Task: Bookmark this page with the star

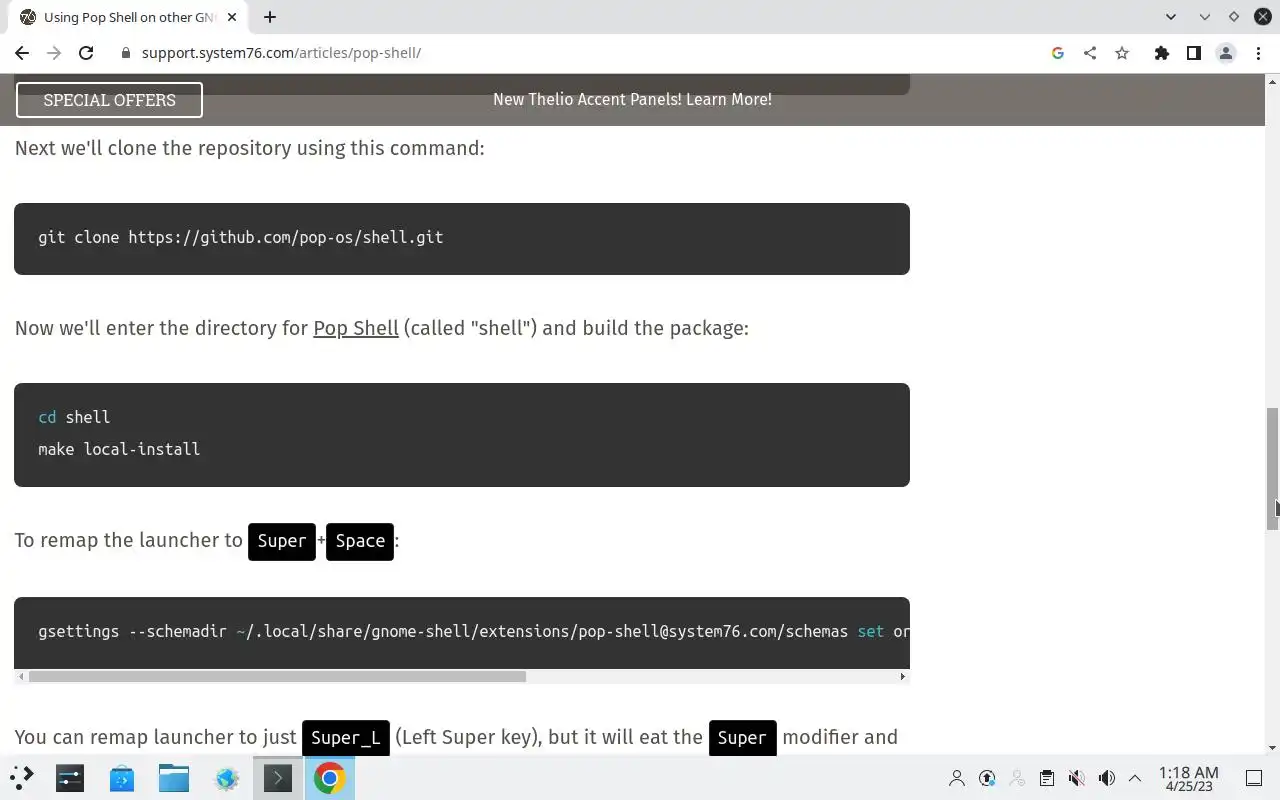Action: tap(1122, 53)
